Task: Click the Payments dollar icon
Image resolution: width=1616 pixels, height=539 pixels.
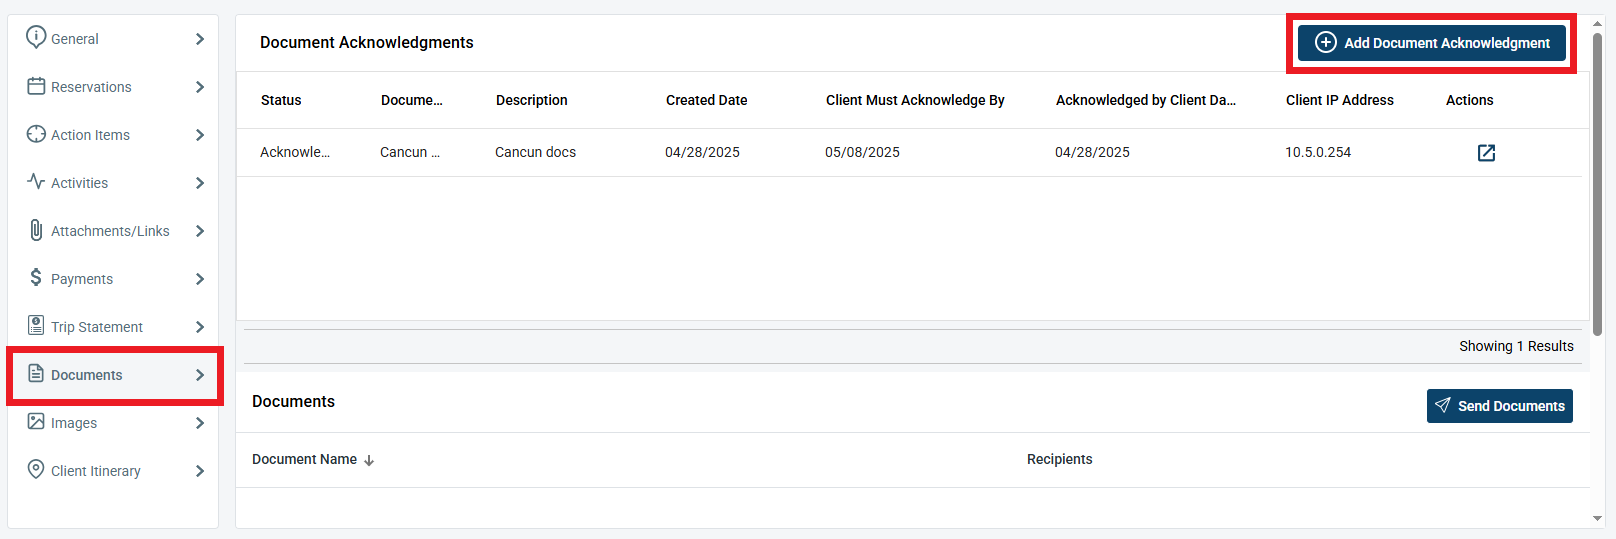Action: tap(36, 277)
